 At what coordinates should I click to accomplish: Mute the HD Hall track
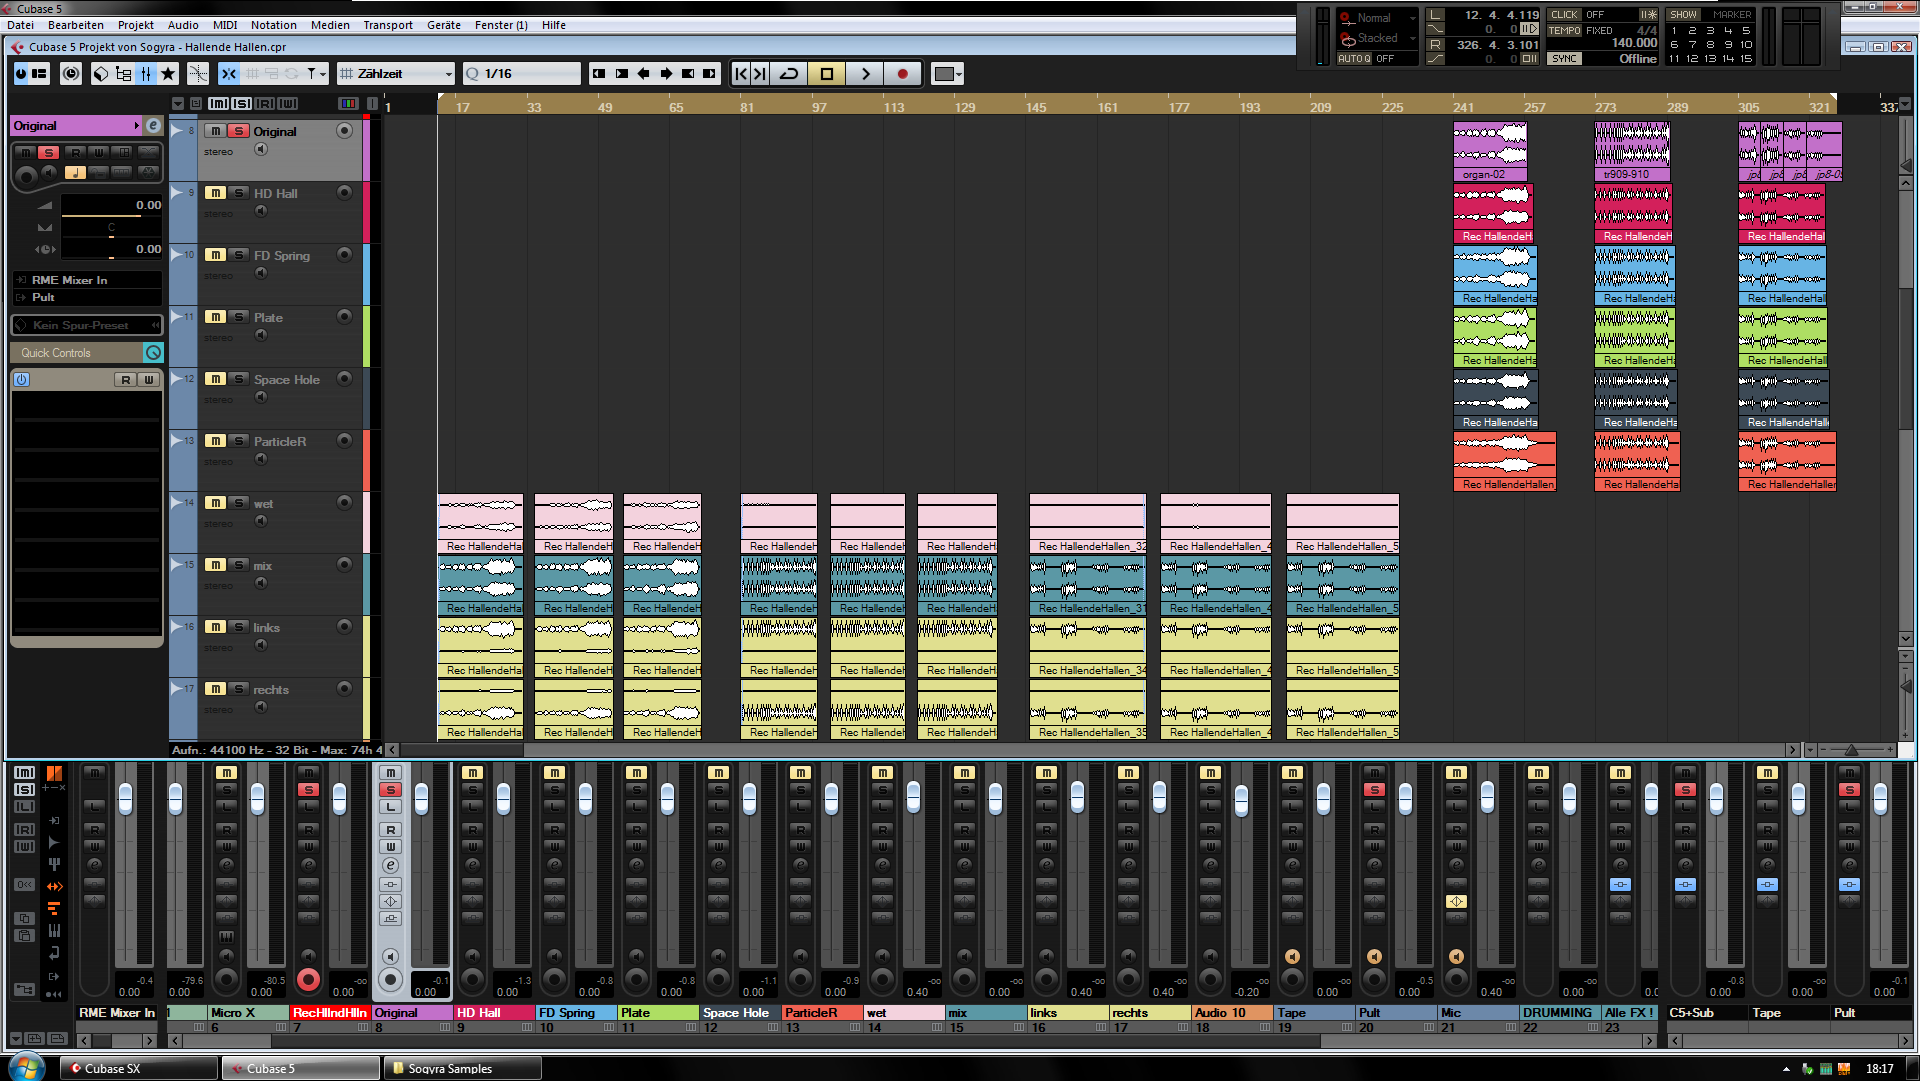(215, 193)
